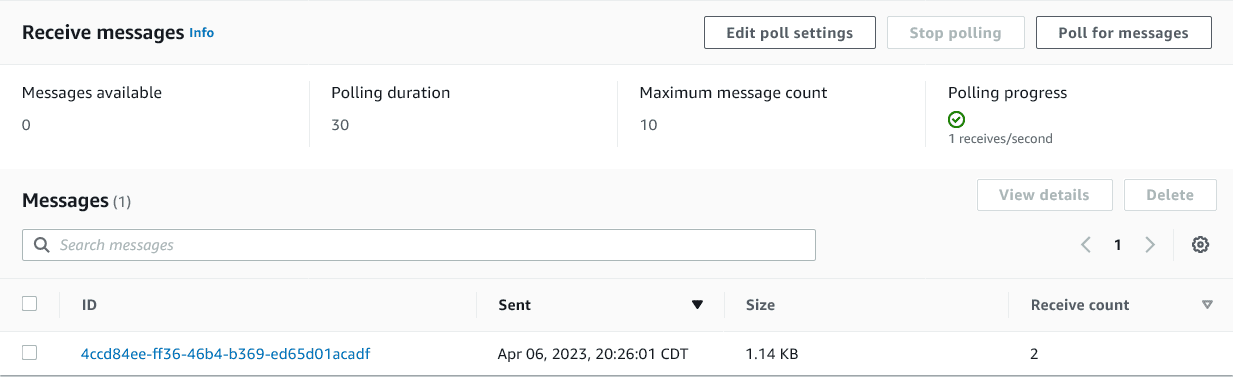Click the Stop polling button

pos(955,32)
